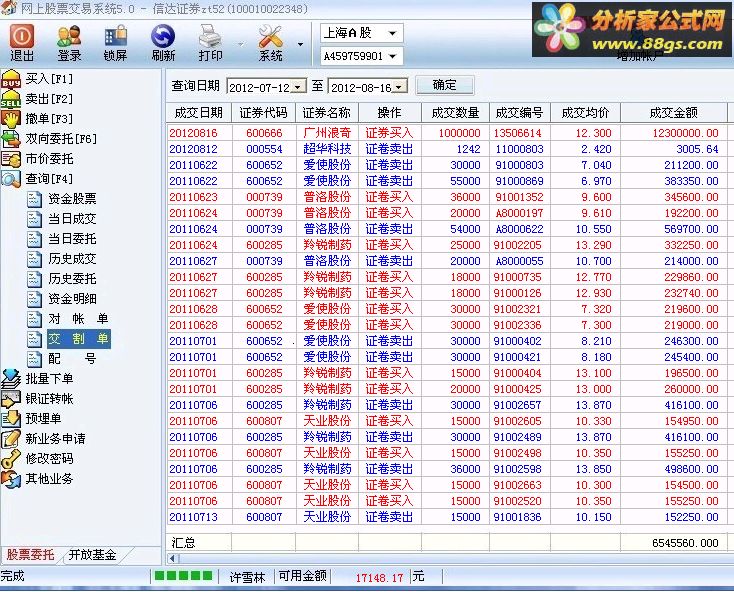Switch to the 开放基金 tab

93,555
